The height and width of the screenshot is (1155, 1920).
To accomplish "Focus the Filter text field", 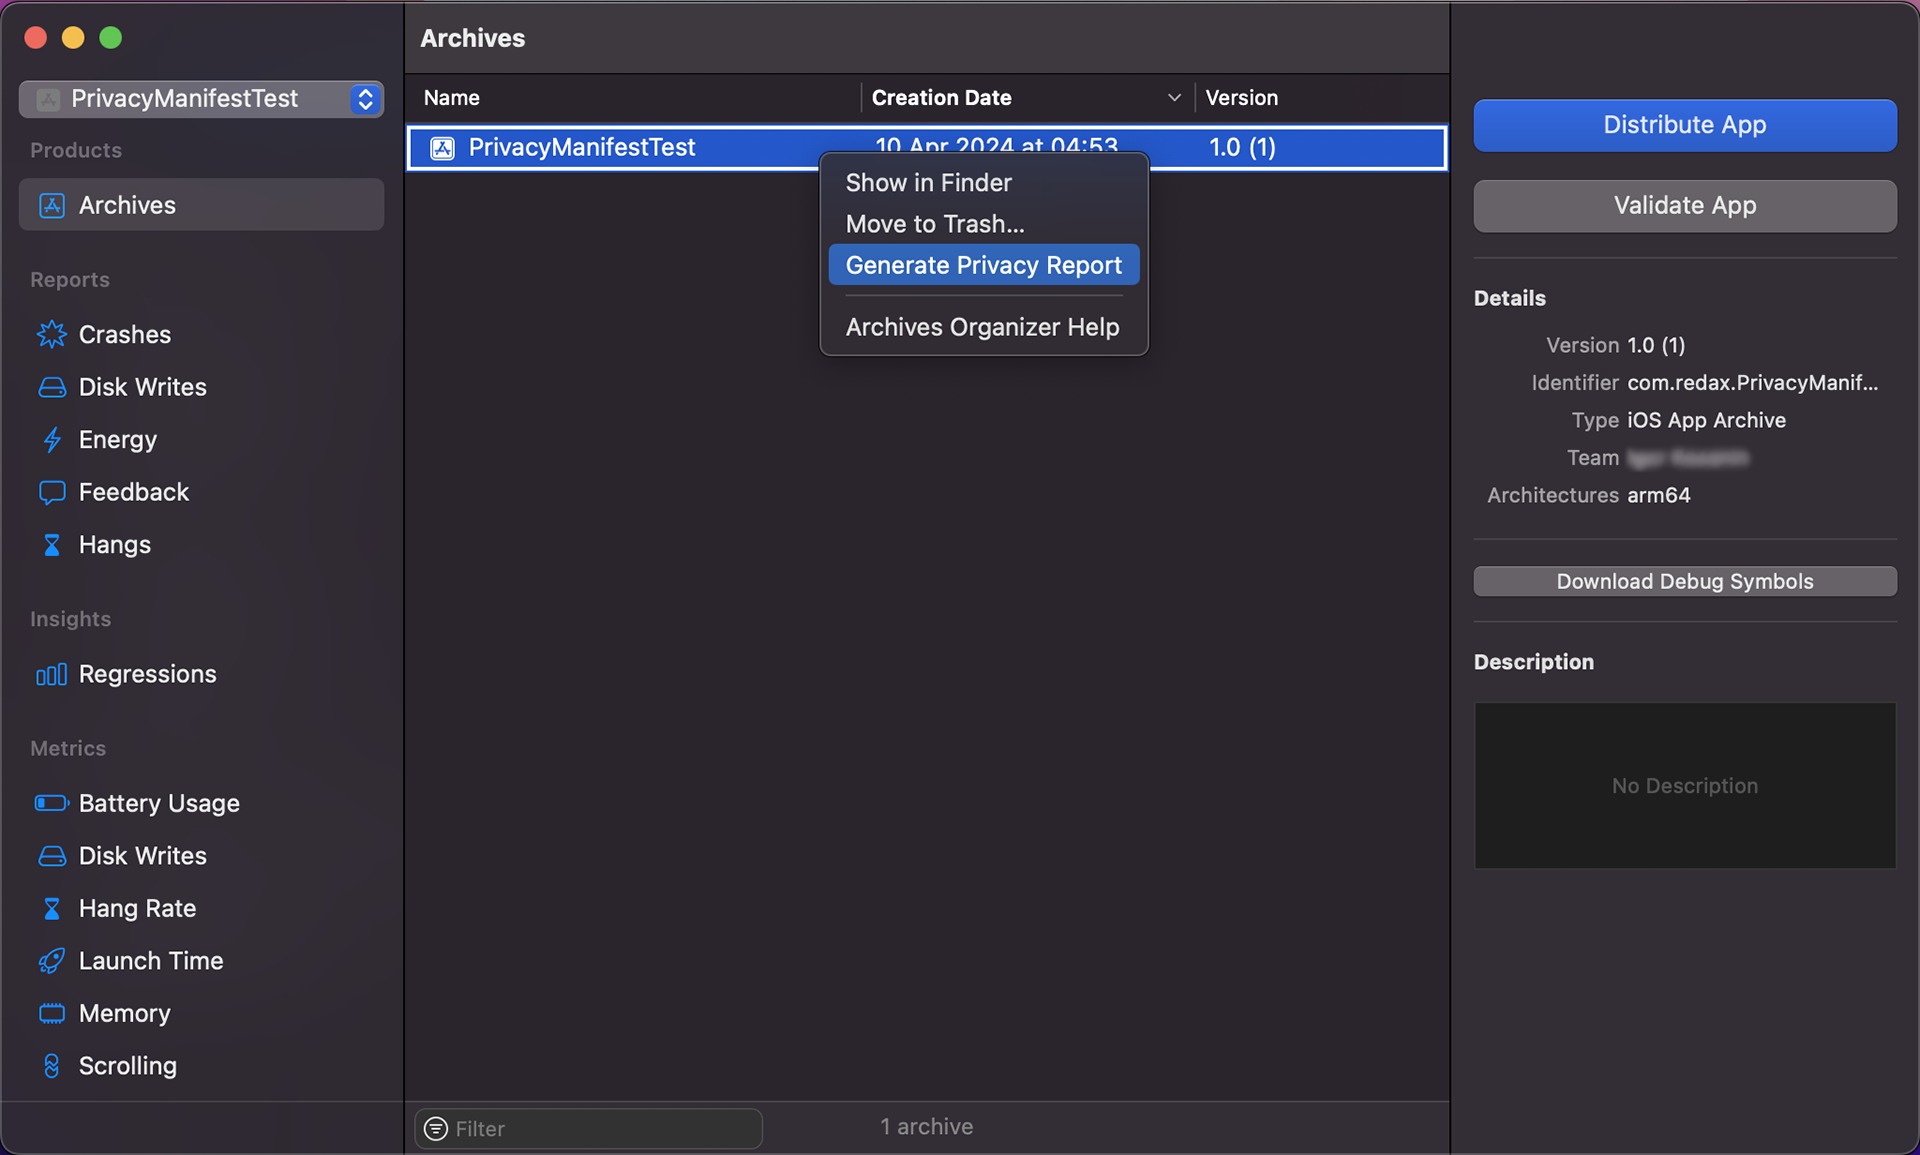I will (x=589, y=1128).
